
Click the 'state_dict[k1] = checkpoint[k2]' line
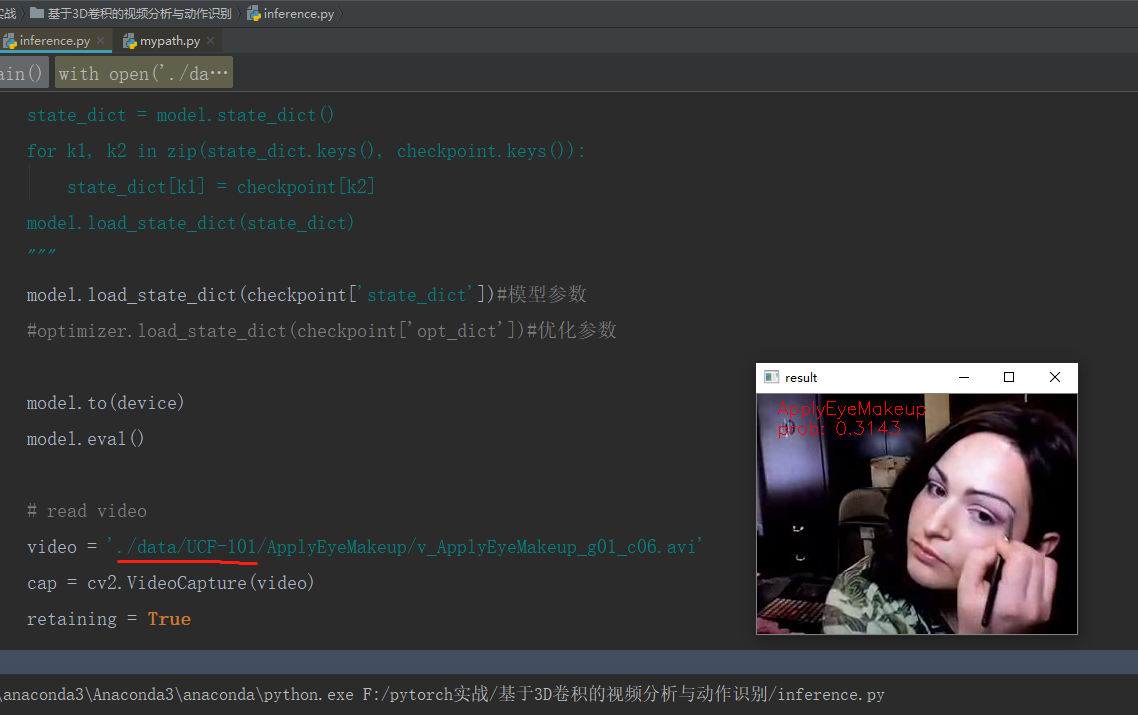click(221, 187)
